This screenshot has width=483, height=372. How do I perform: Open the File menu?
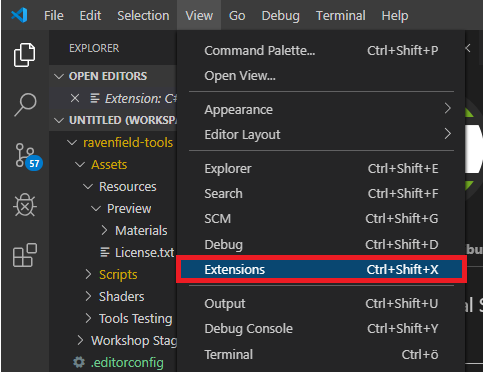tap(54, 15)
